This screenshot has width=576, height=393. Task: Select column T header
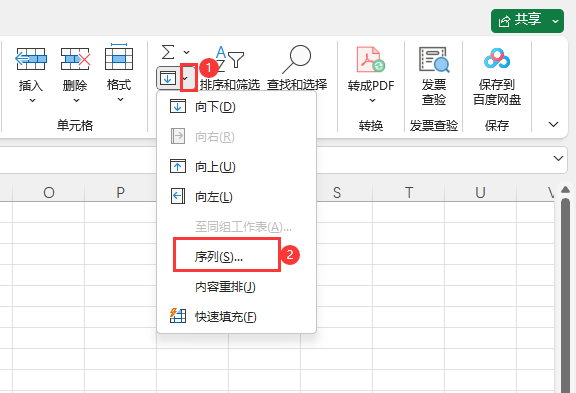[x=408, y=192]
